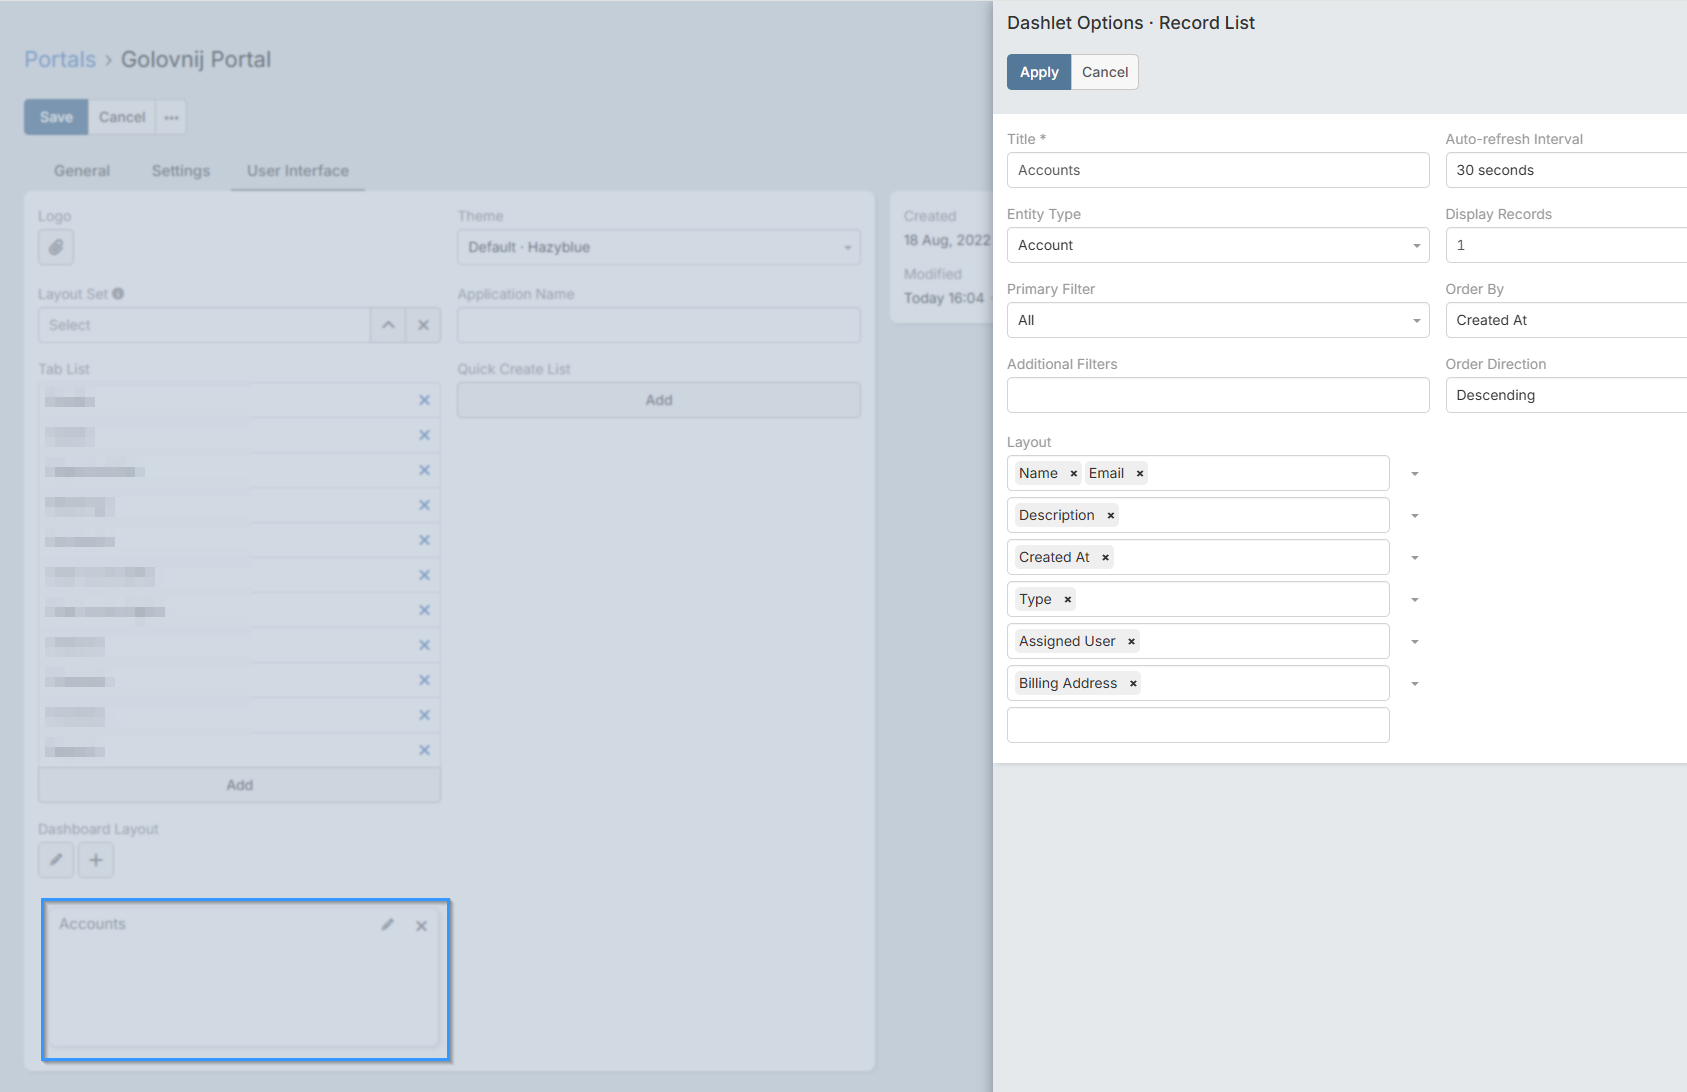Viewport: 1687px width, 1092px height.
Task: Click the Title input field
Action: pos(1217,170)
